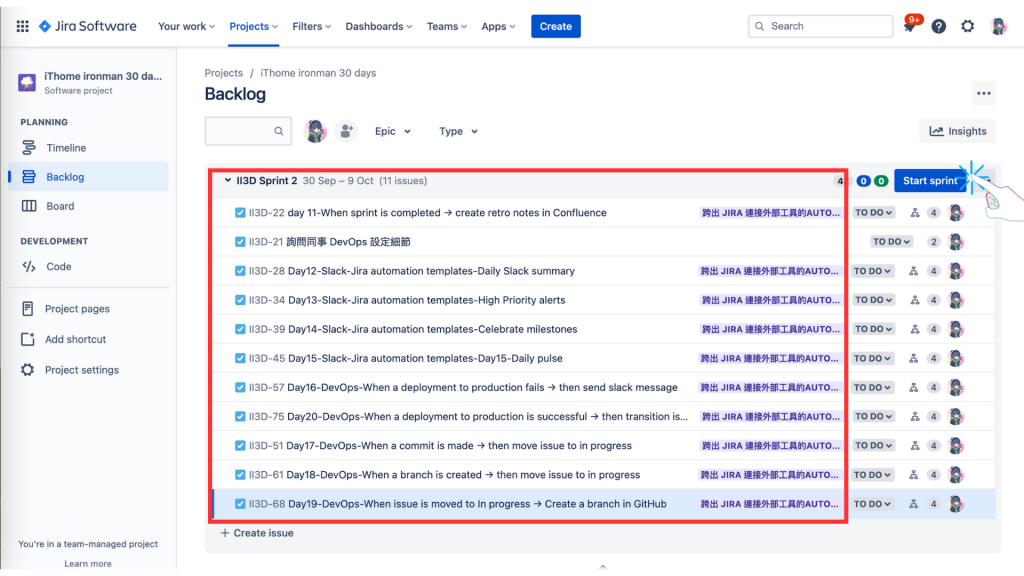
Task: Open TO DO status dropdown for II3D-51
Action: click(x=873, y=445)
